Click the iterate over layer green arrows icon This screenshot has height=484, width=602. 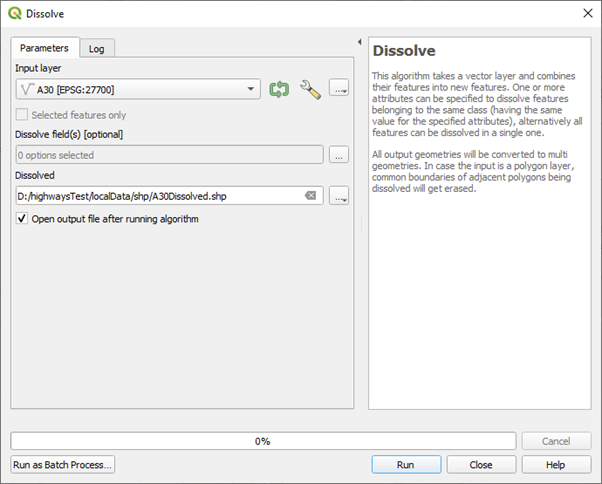[x=279, y=90]
